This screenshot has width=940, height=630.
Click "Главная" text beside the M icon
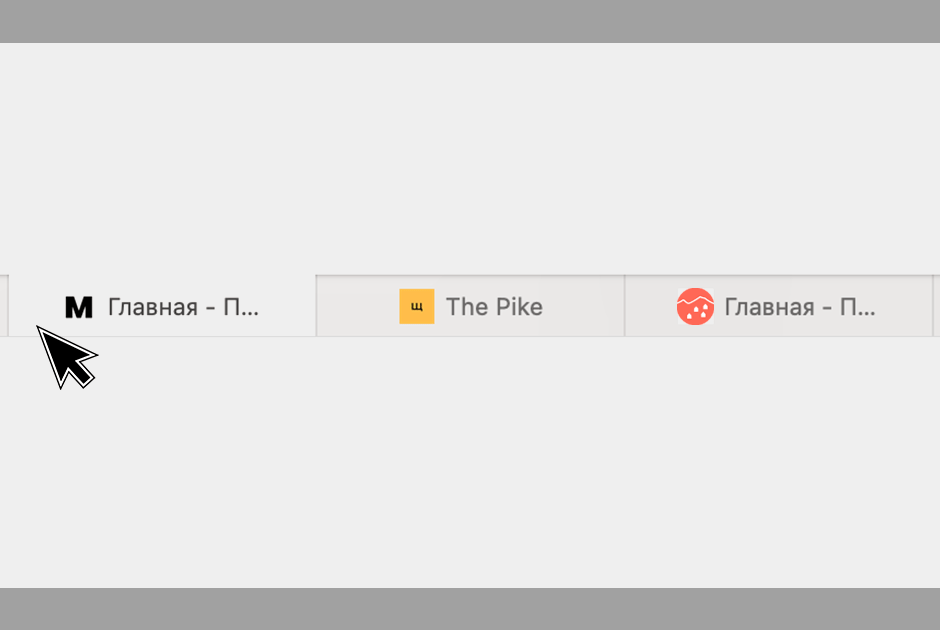[x=153, y=308]
